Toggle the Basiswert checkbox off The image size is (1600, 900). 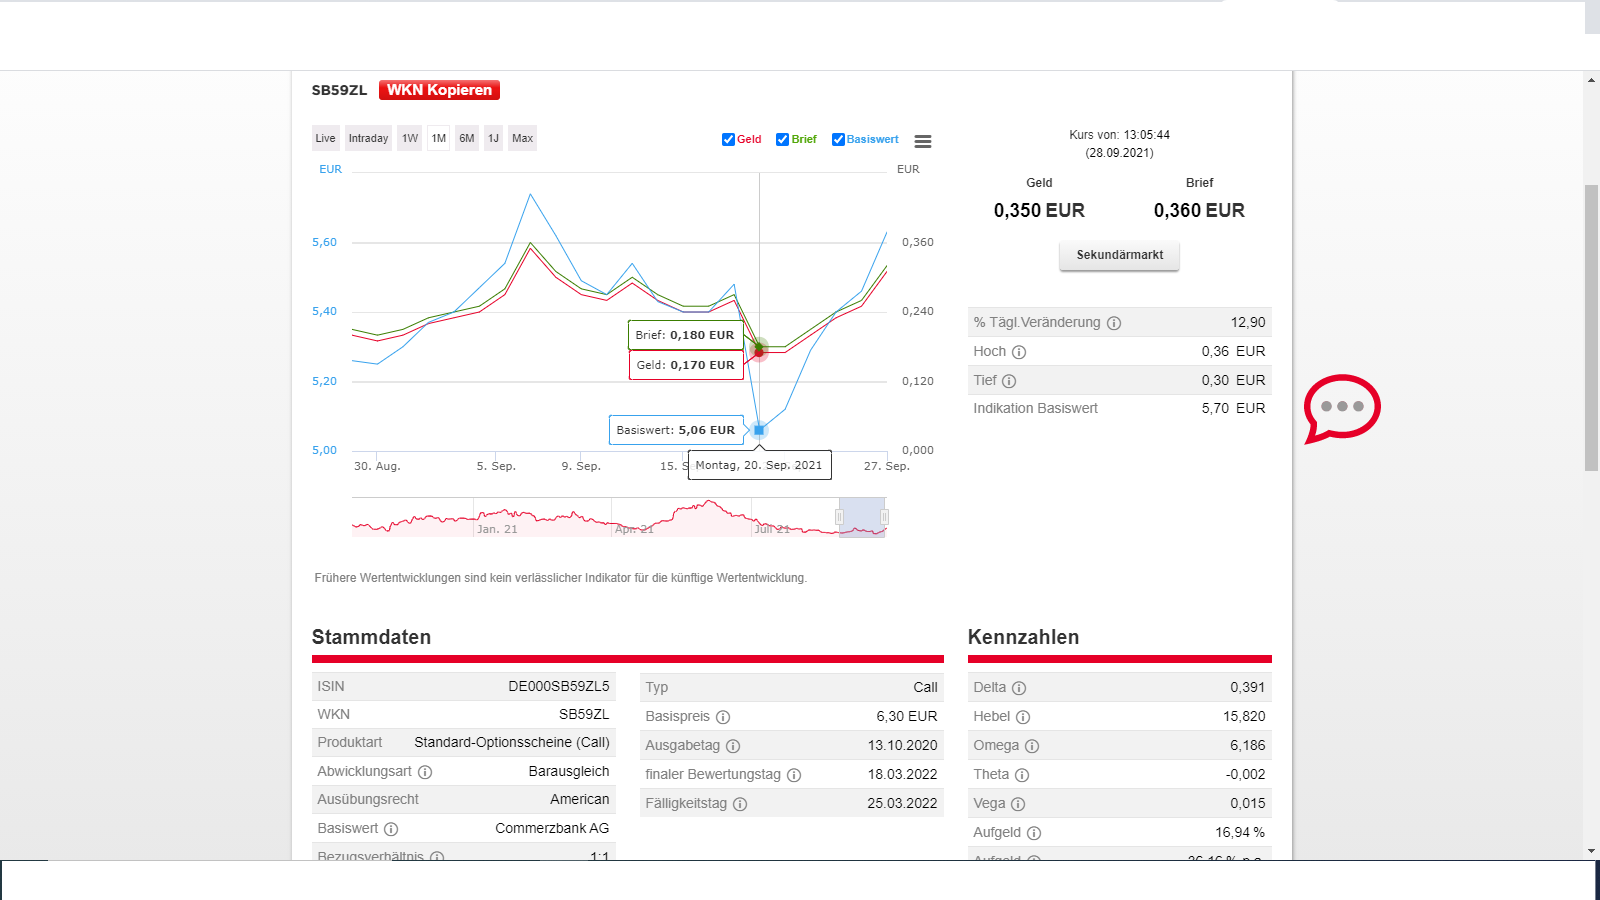click(x=838, y=139)
